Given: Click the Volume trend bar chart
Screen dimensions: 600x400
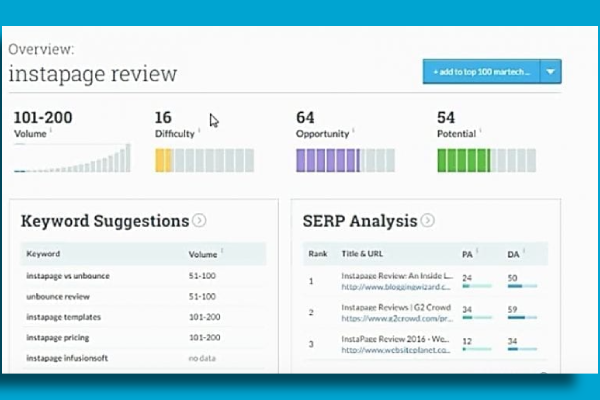Looking at the screenshot, I should pos(72,158).
